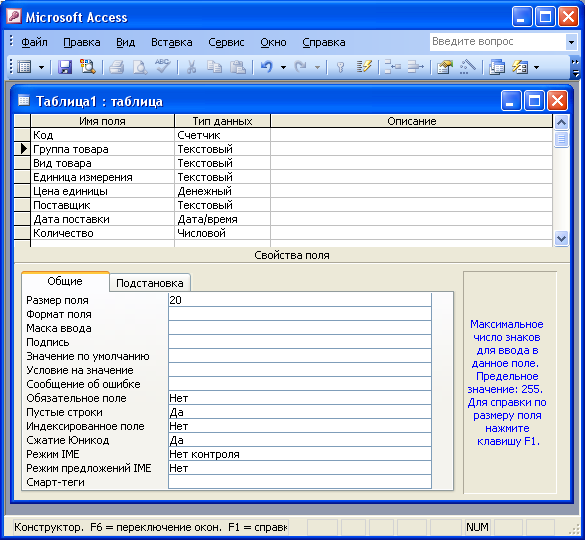Click the Insert Rows toolbar icon
The image size is (585, 540).
point(392,67)
